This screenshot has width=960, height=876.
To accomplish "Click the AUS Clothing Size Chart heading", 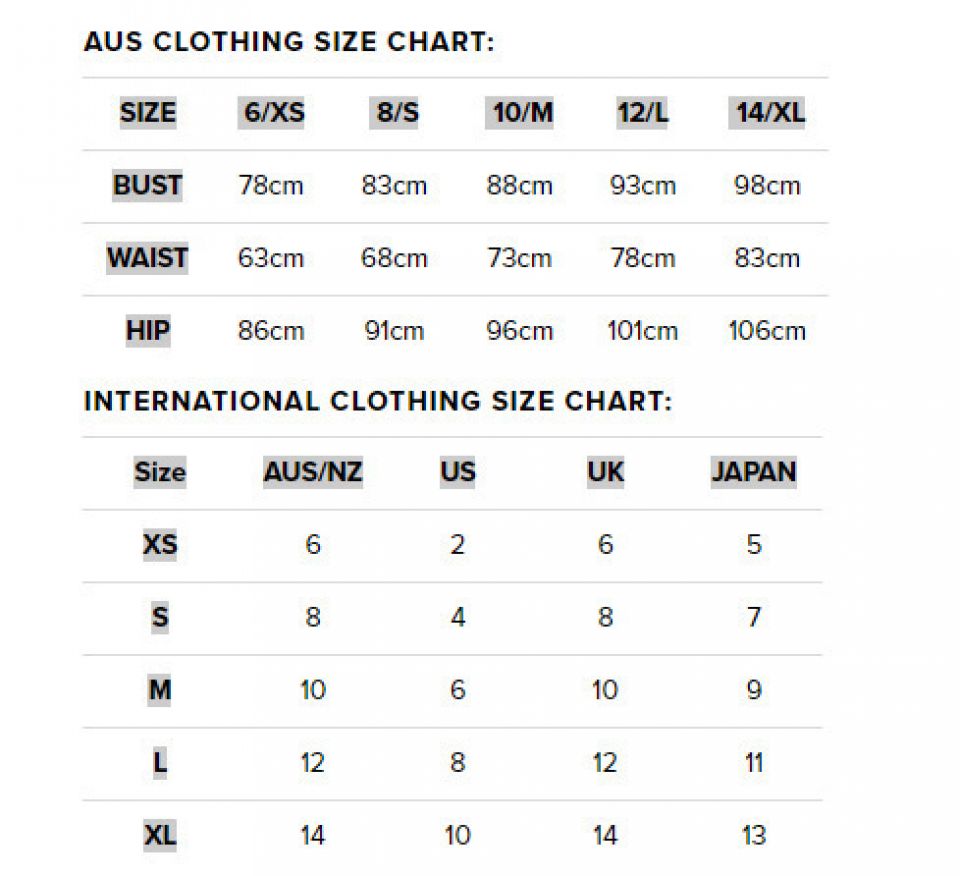I will (289, 42).
